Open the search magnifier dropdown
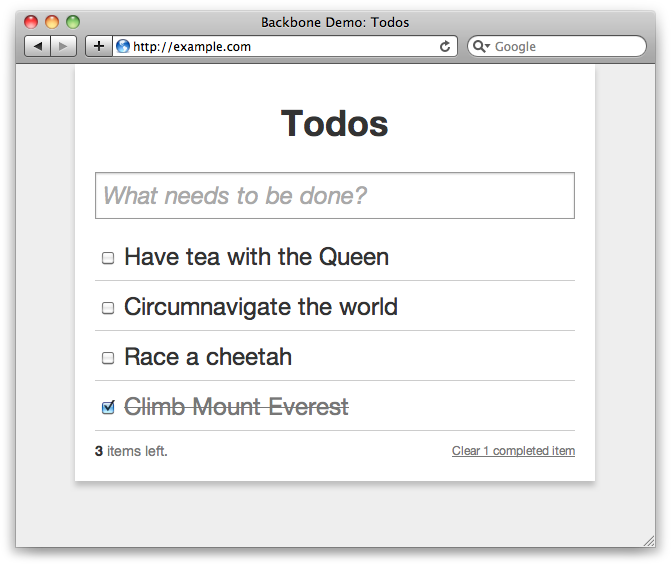Image resolution: width=671 pixels, height=564 pixels. click(481, 46)
